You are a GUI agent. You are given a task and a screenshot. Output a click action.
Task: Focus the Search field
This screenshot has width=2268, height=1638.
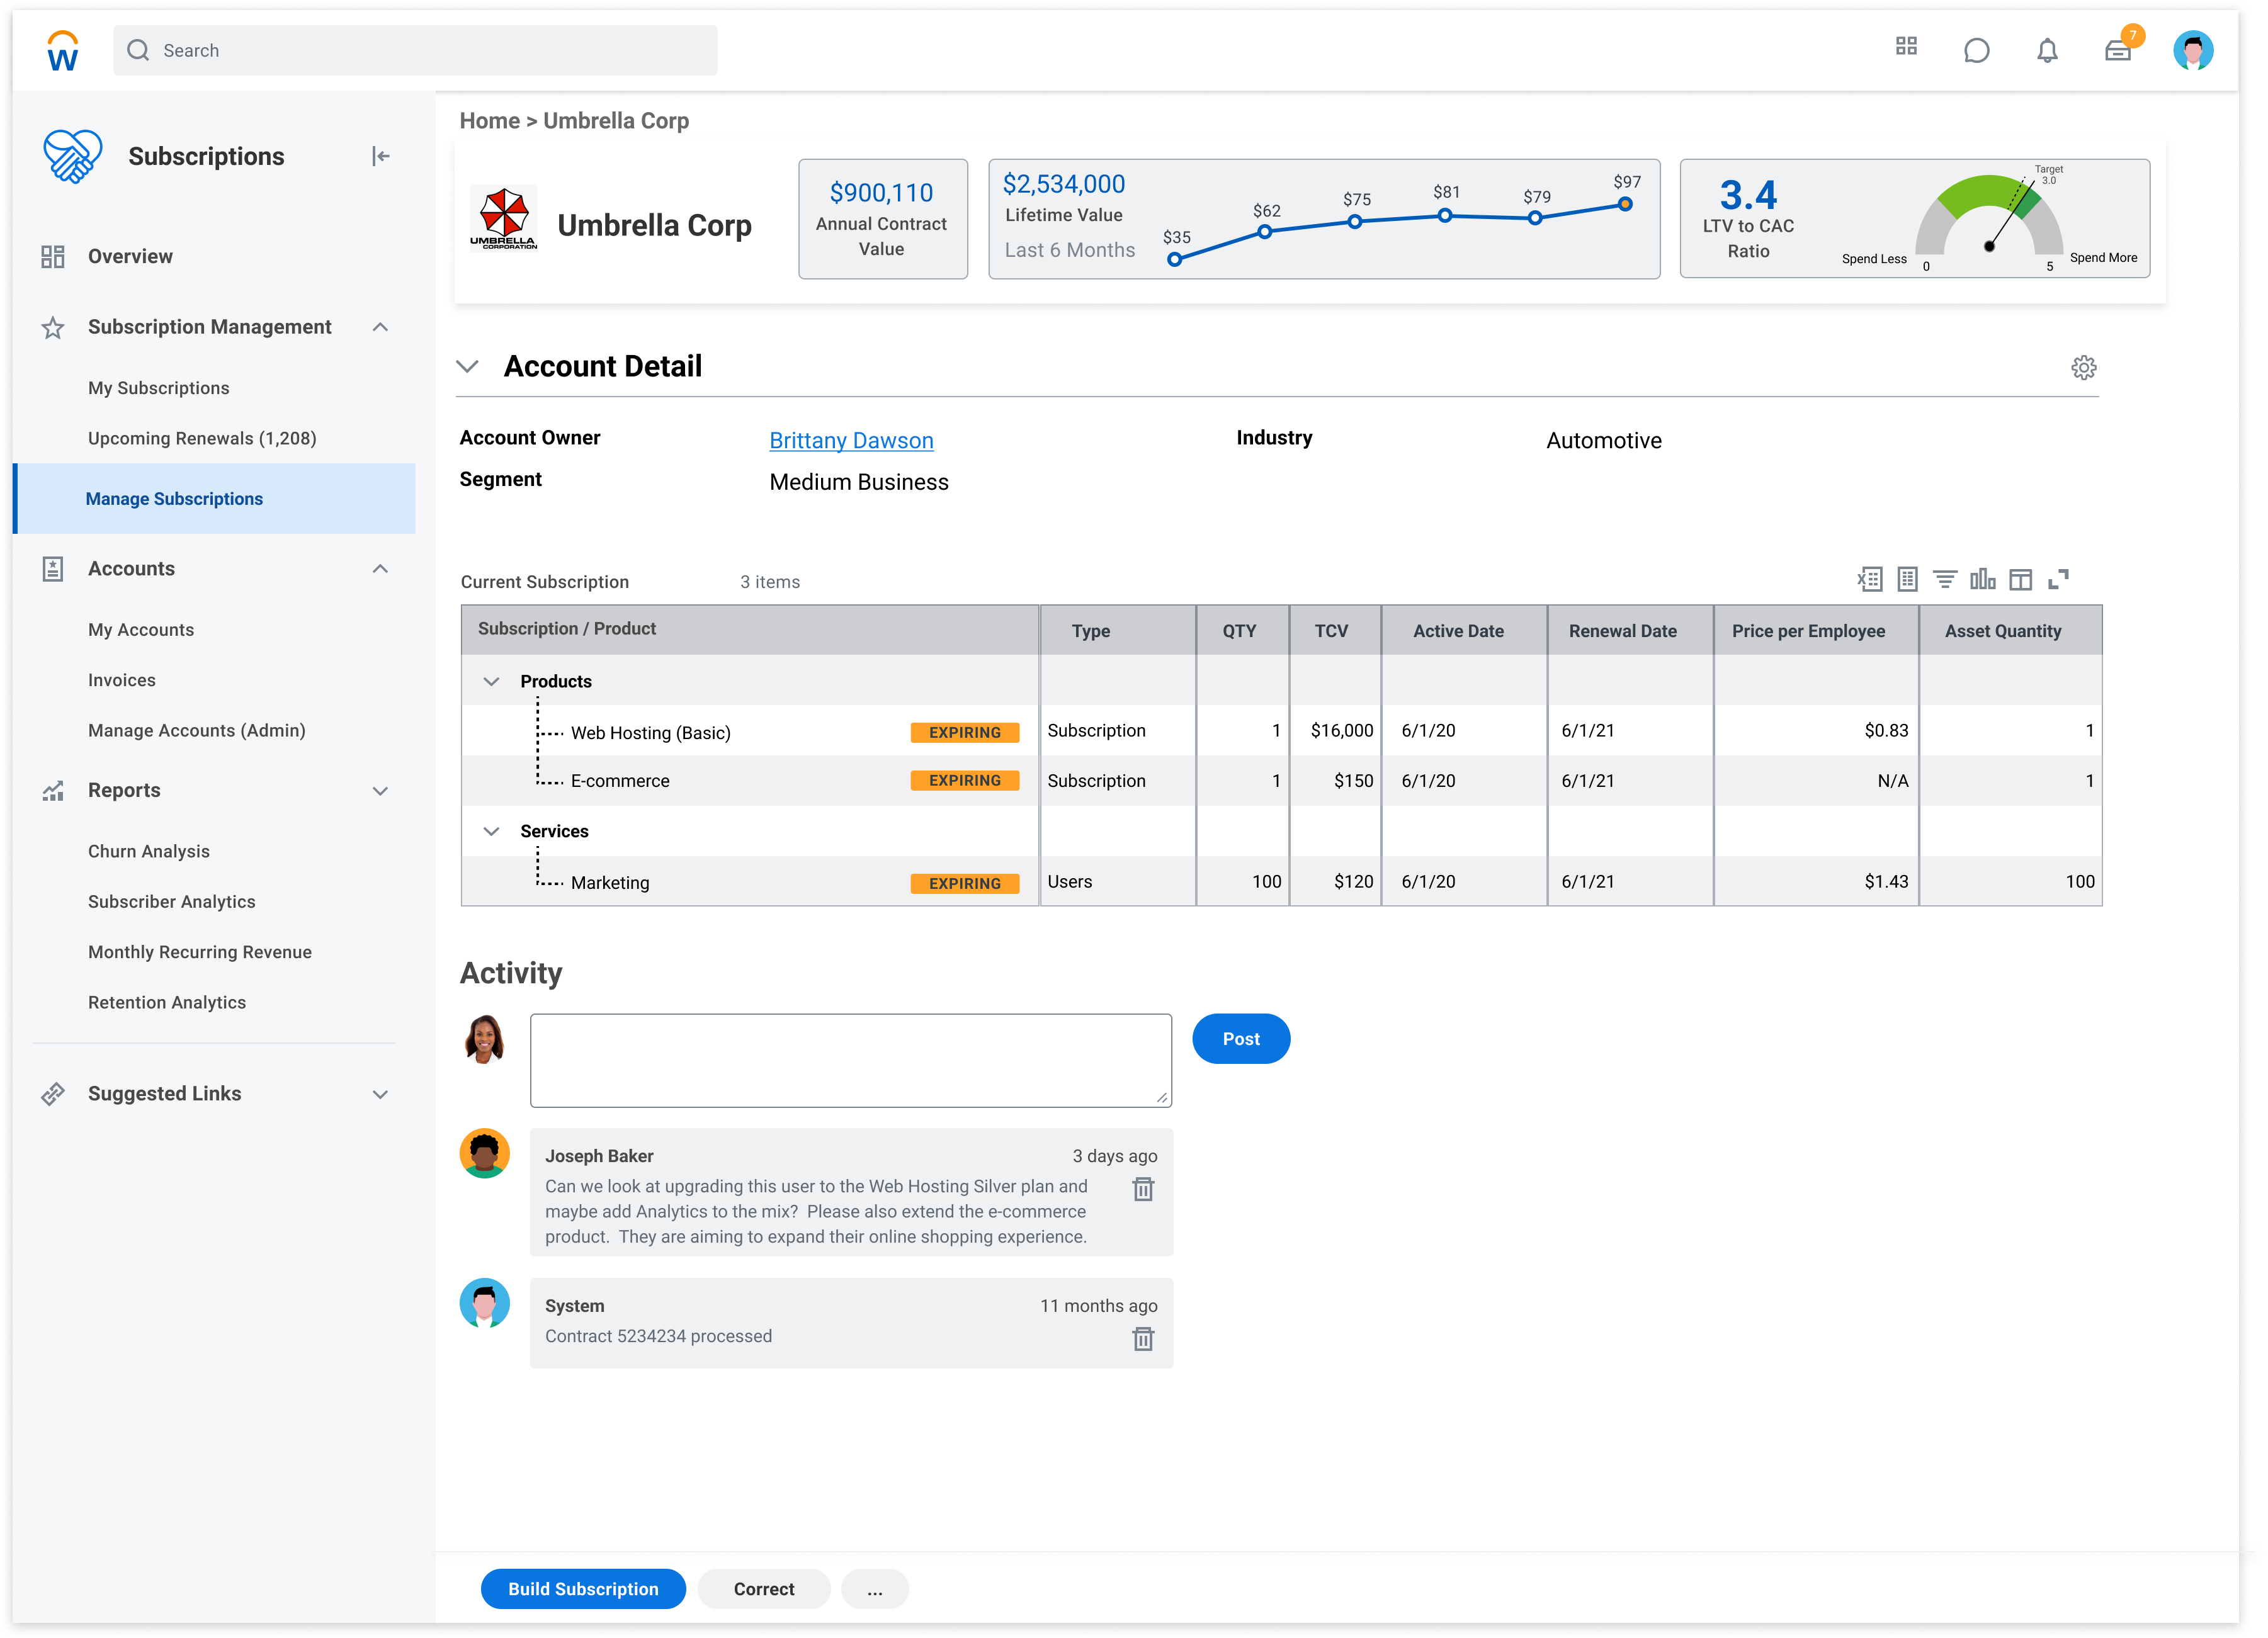click(415, 50)
